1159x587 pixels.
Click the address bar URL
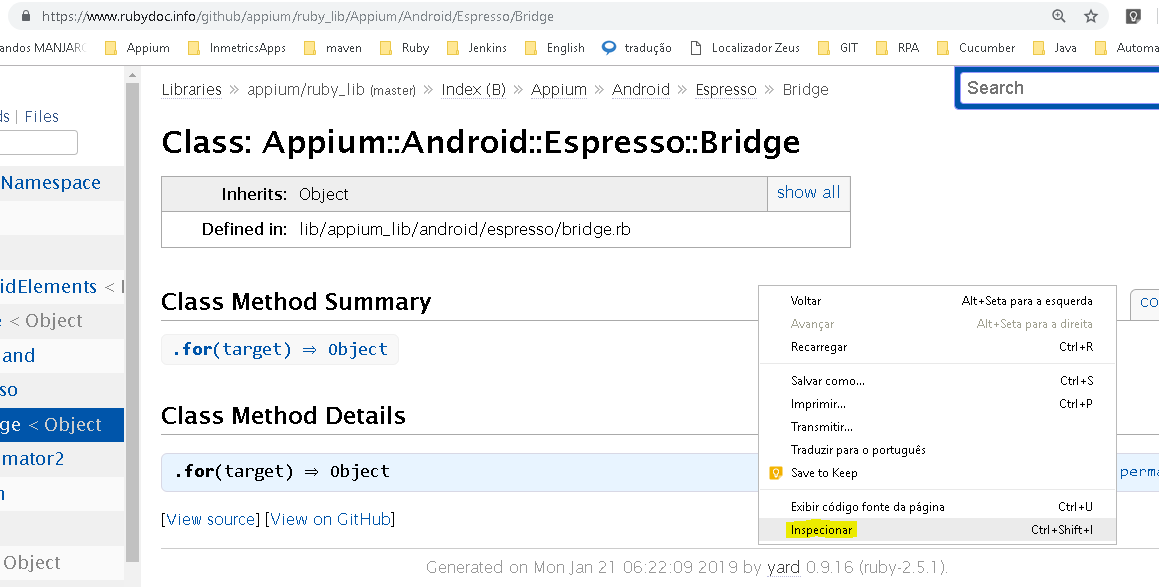[298, 16]
